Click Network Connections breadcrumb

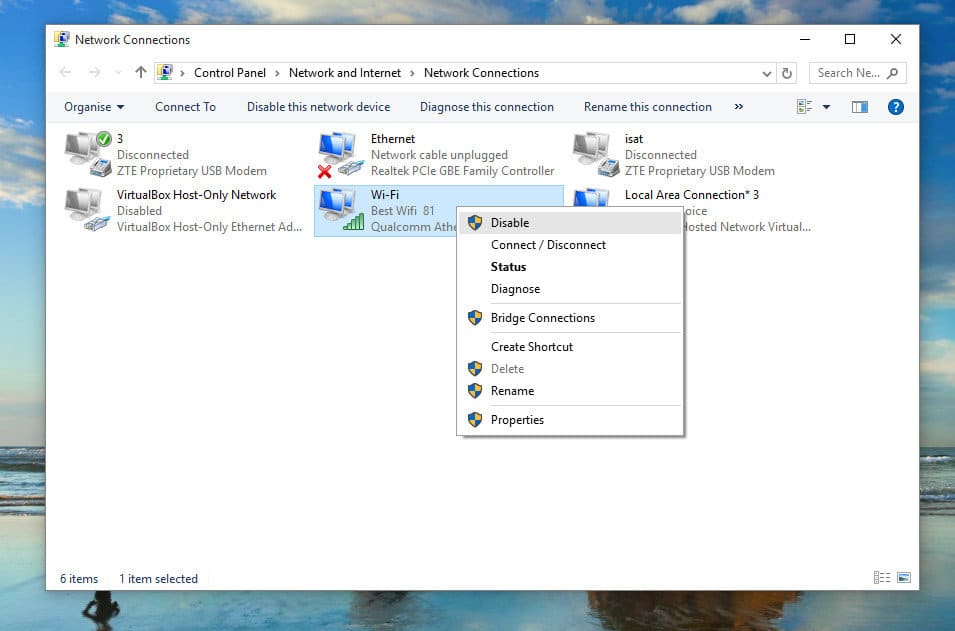point(481,73)
